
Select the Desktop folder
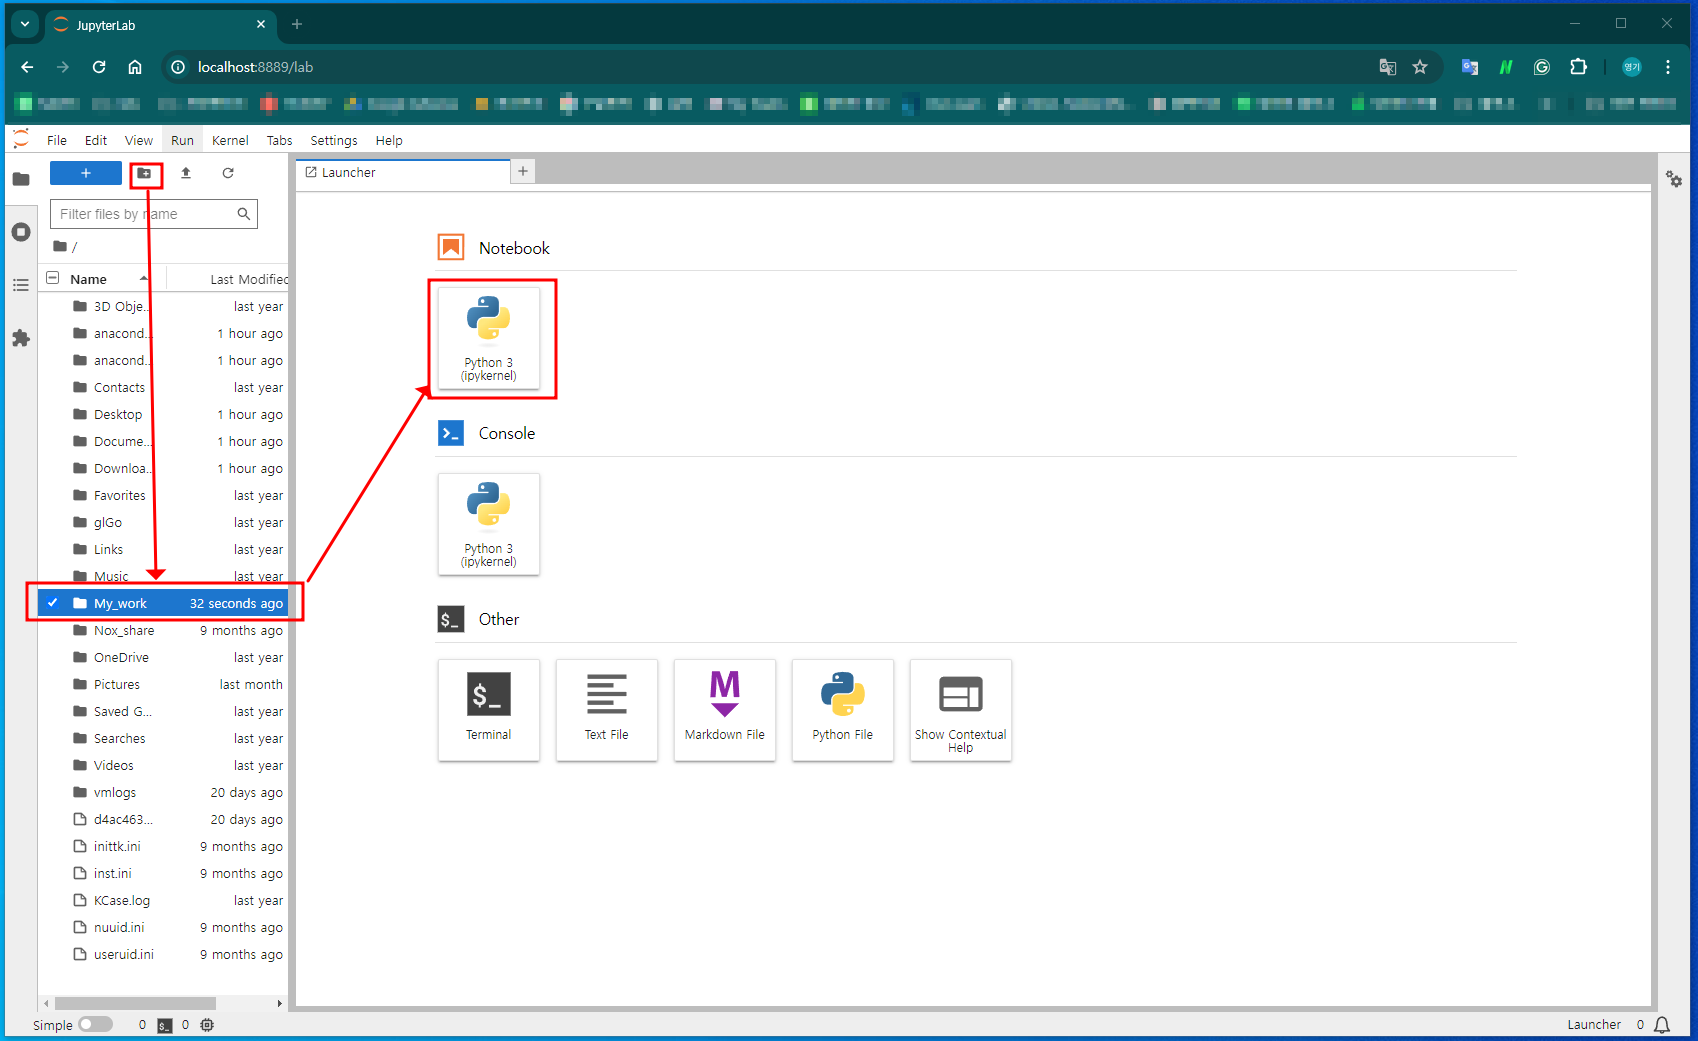164,414
